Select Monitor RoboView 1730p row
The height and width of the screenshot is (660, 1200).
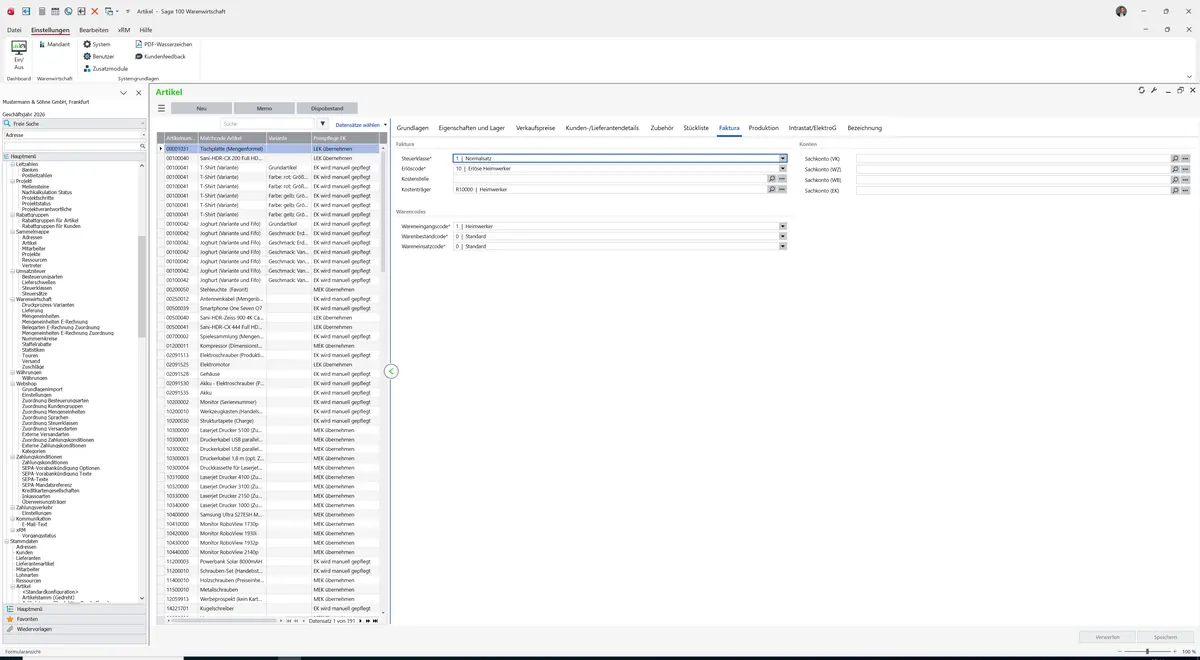[270, 524]
